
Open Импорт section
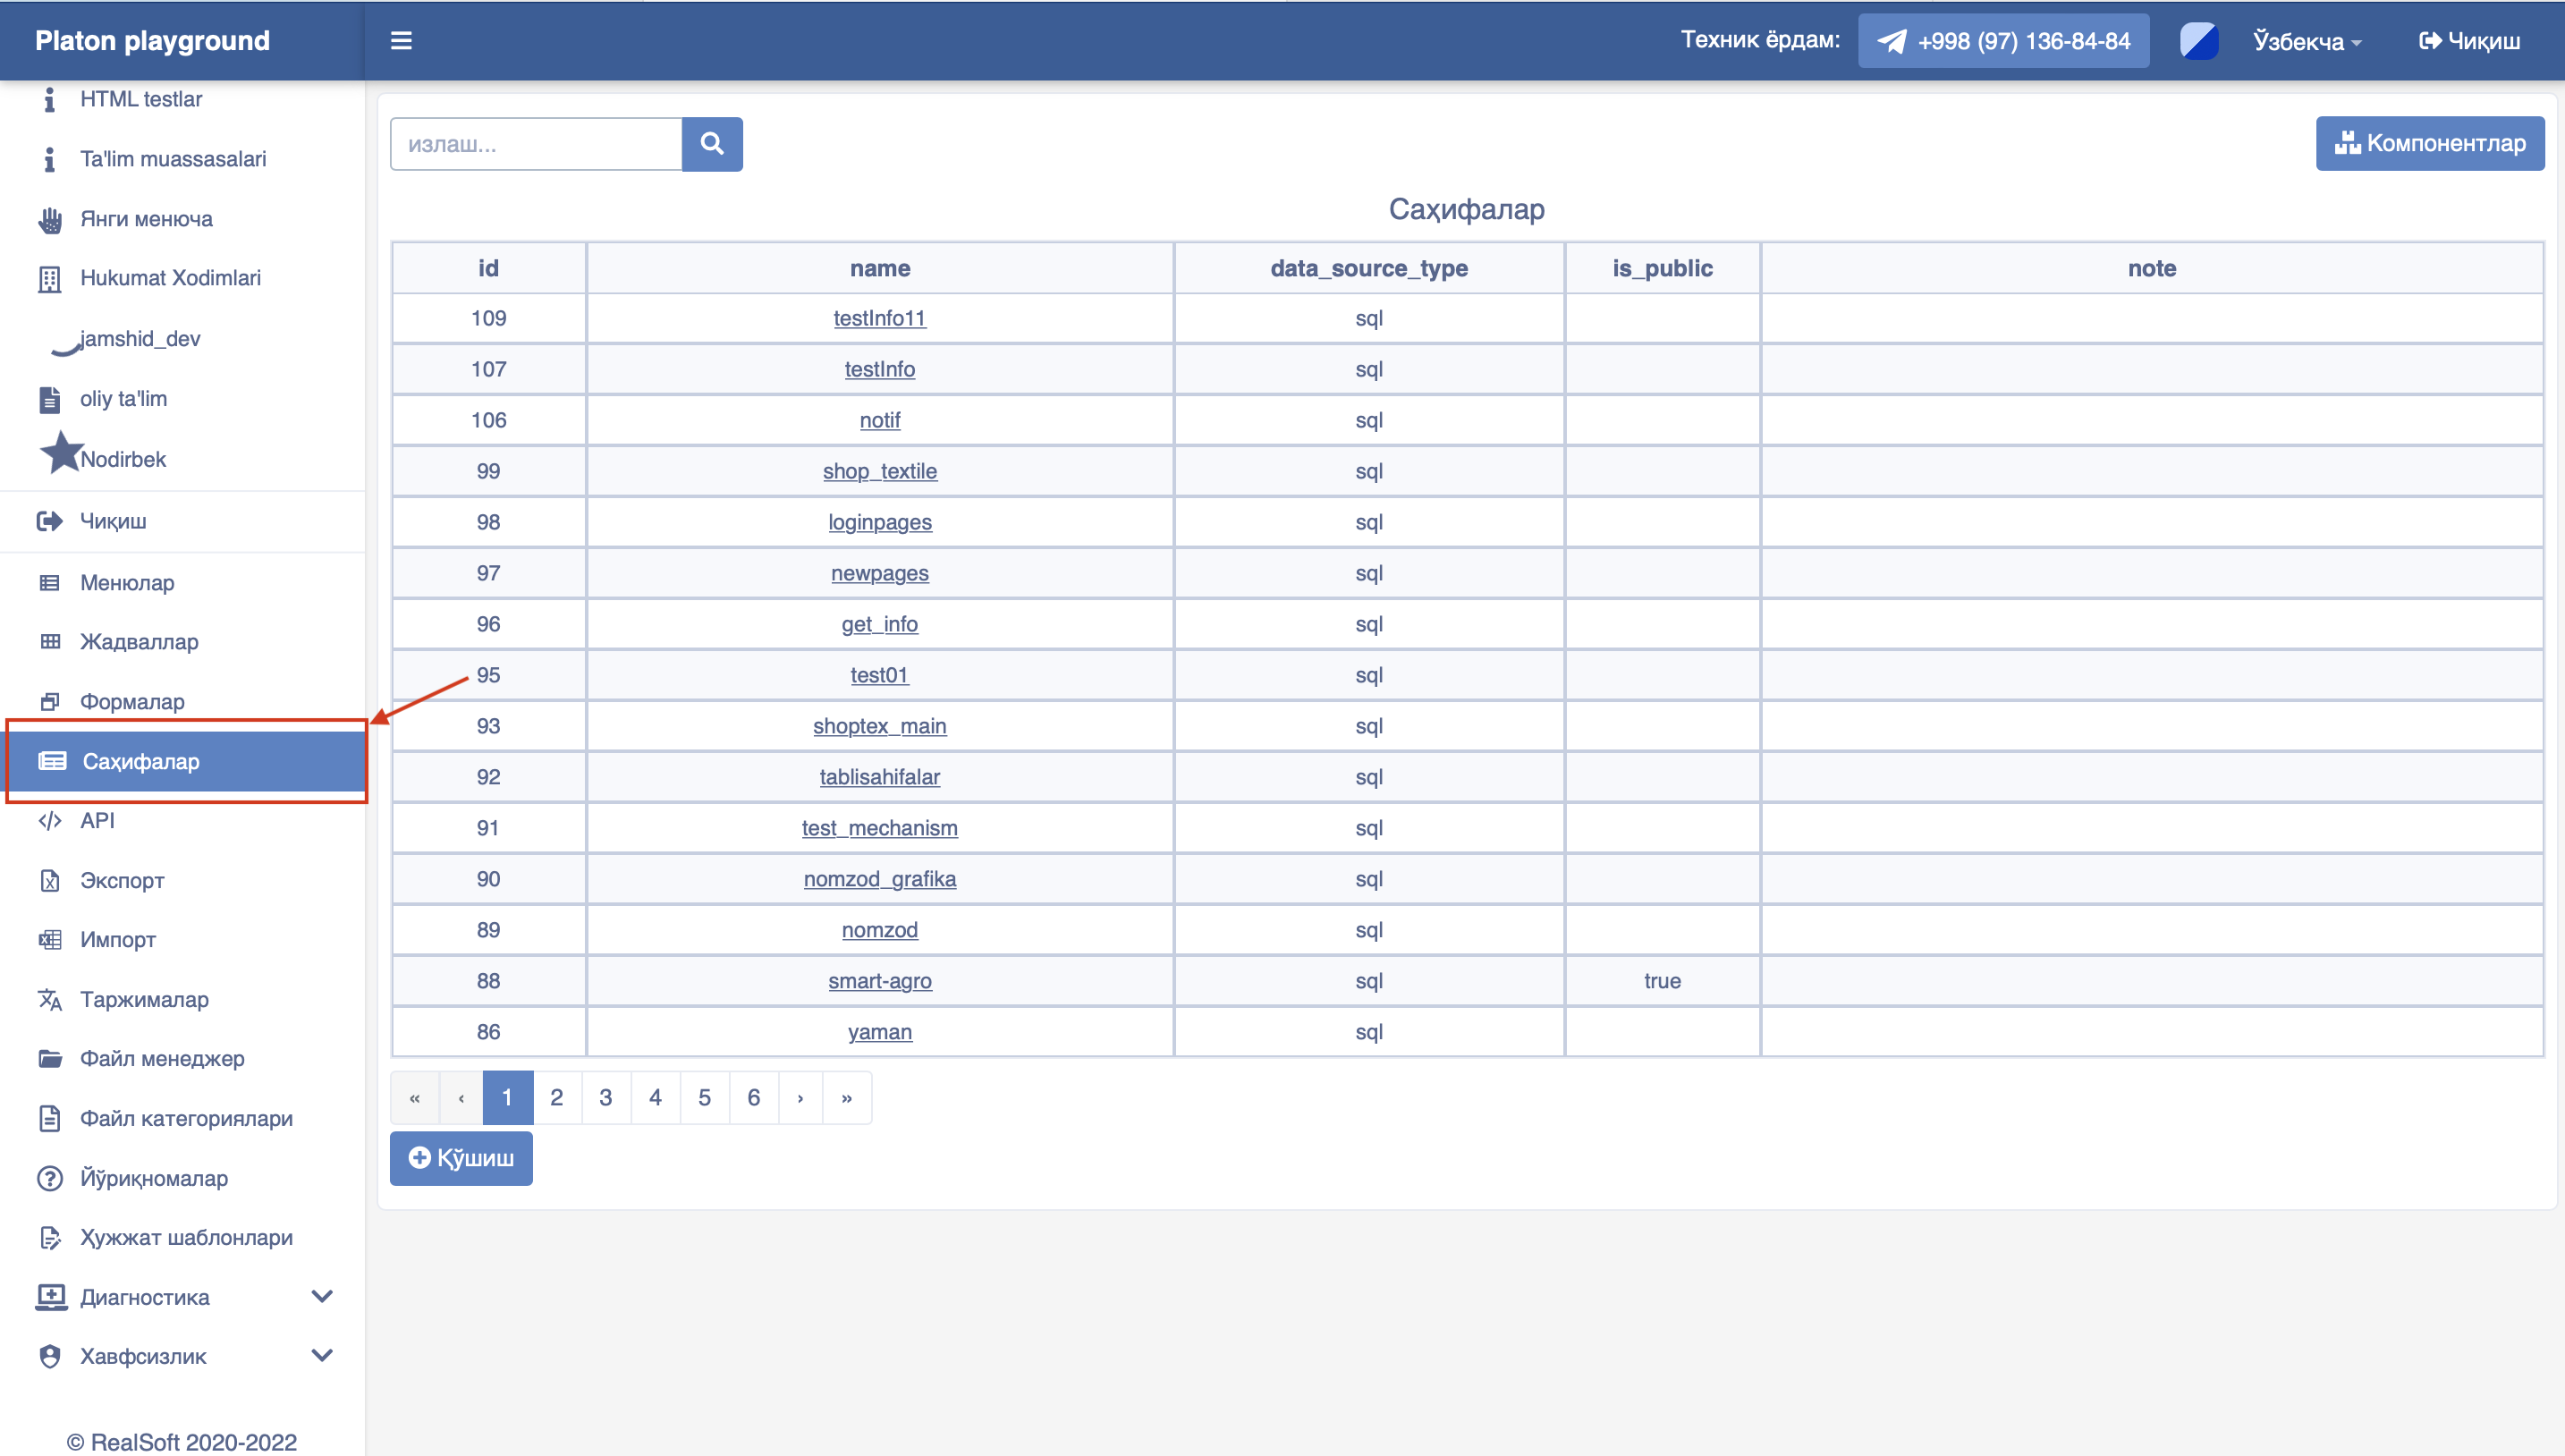tap(118, 939)
